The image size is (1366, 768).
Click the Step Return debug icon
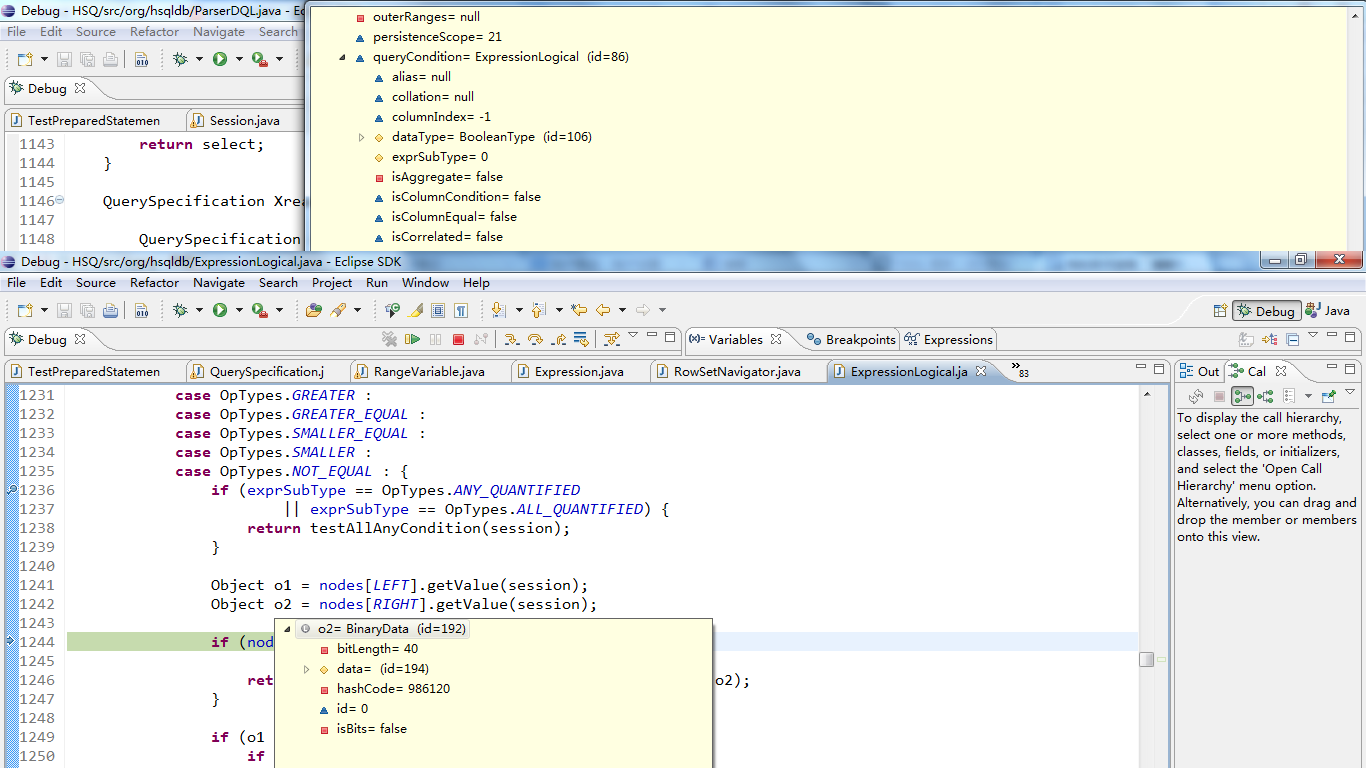coord(559,339)
